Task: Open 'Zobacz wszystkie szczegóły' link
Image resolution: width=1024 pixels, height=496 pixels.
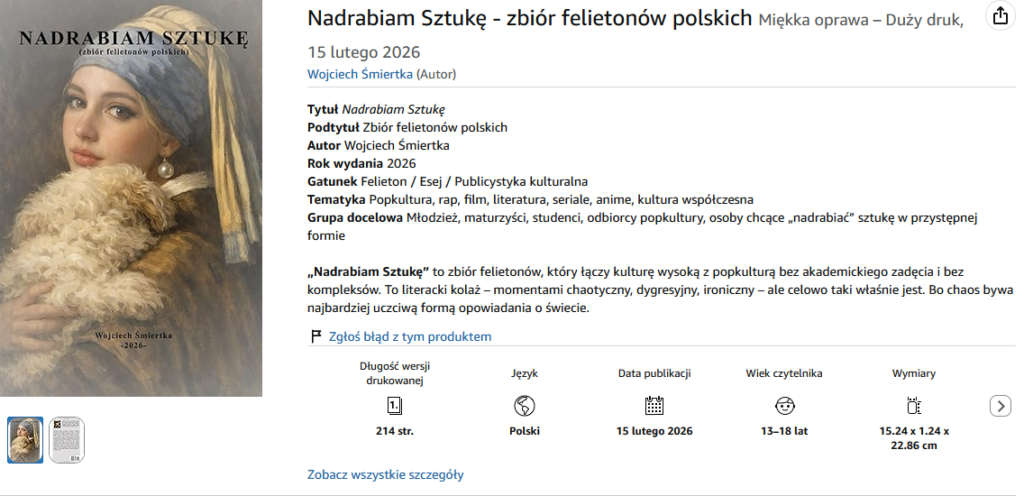Action: pos(385,475)
